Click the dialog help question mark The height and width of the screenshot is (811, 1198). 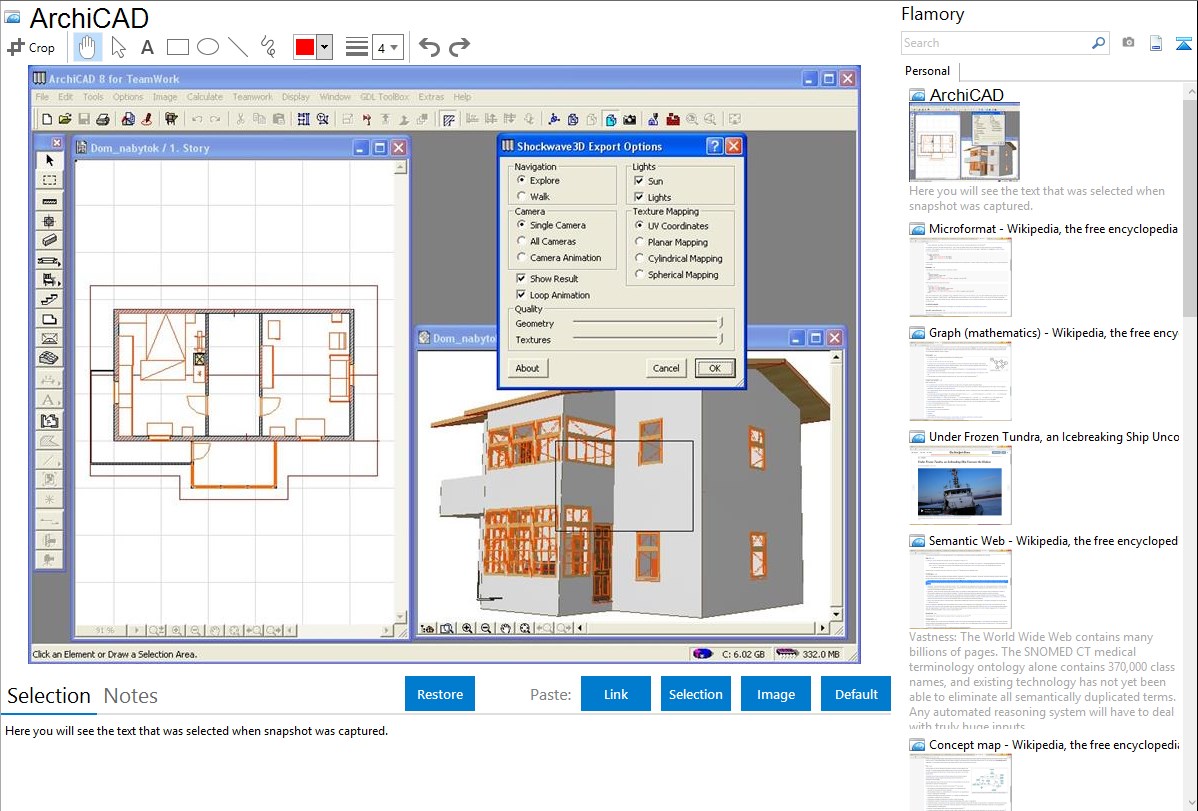[x=714, y=146]
